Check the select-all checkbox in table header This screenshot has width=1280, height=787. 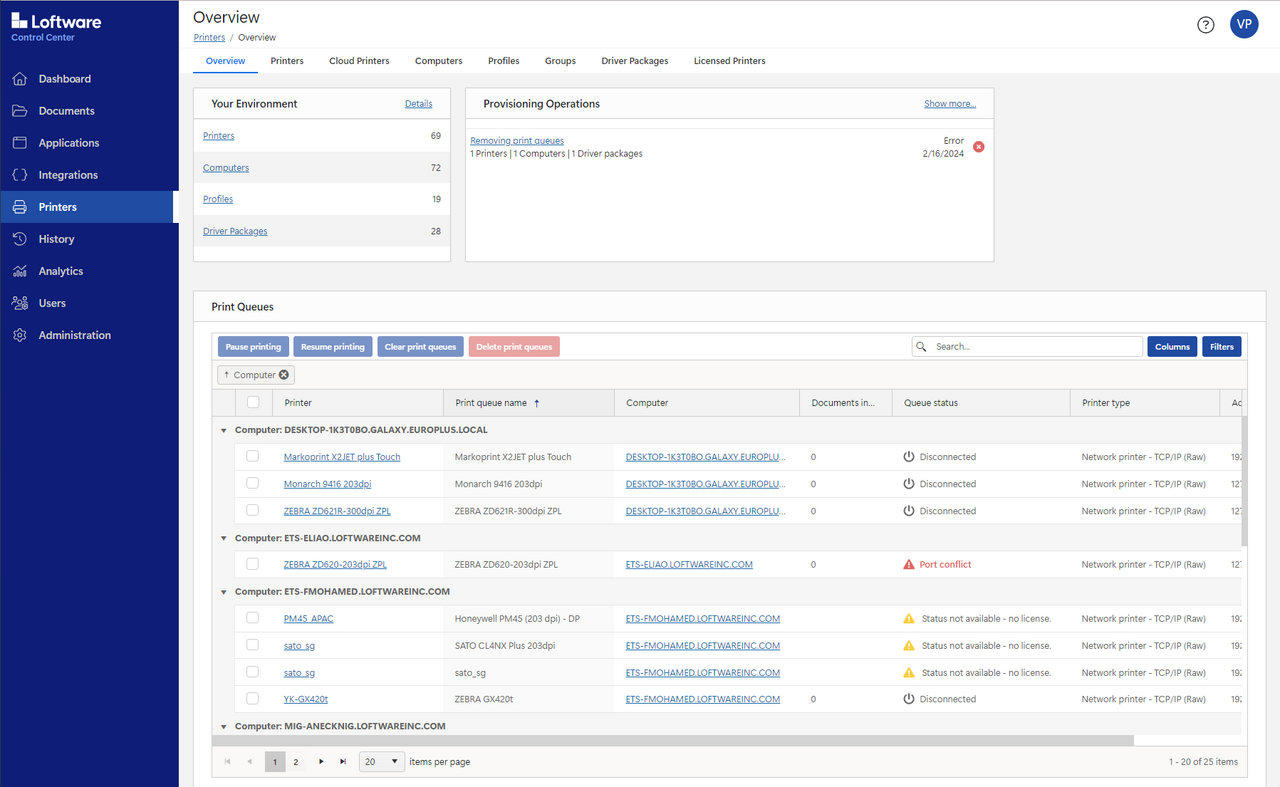pyautogui.click(x=252, y=401)
